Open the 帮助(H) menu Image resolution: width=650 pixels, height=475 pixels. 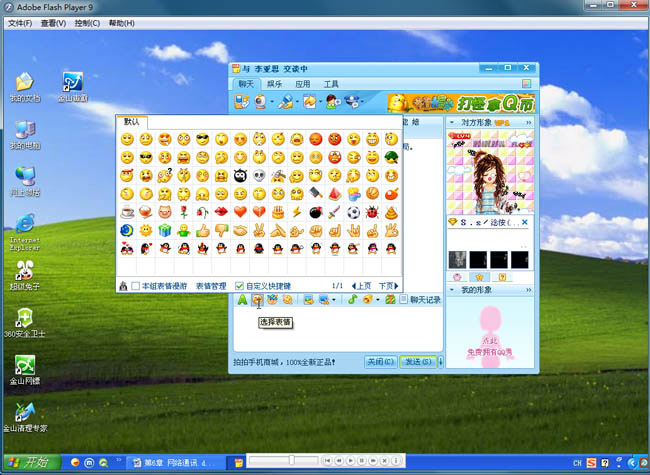121,23
